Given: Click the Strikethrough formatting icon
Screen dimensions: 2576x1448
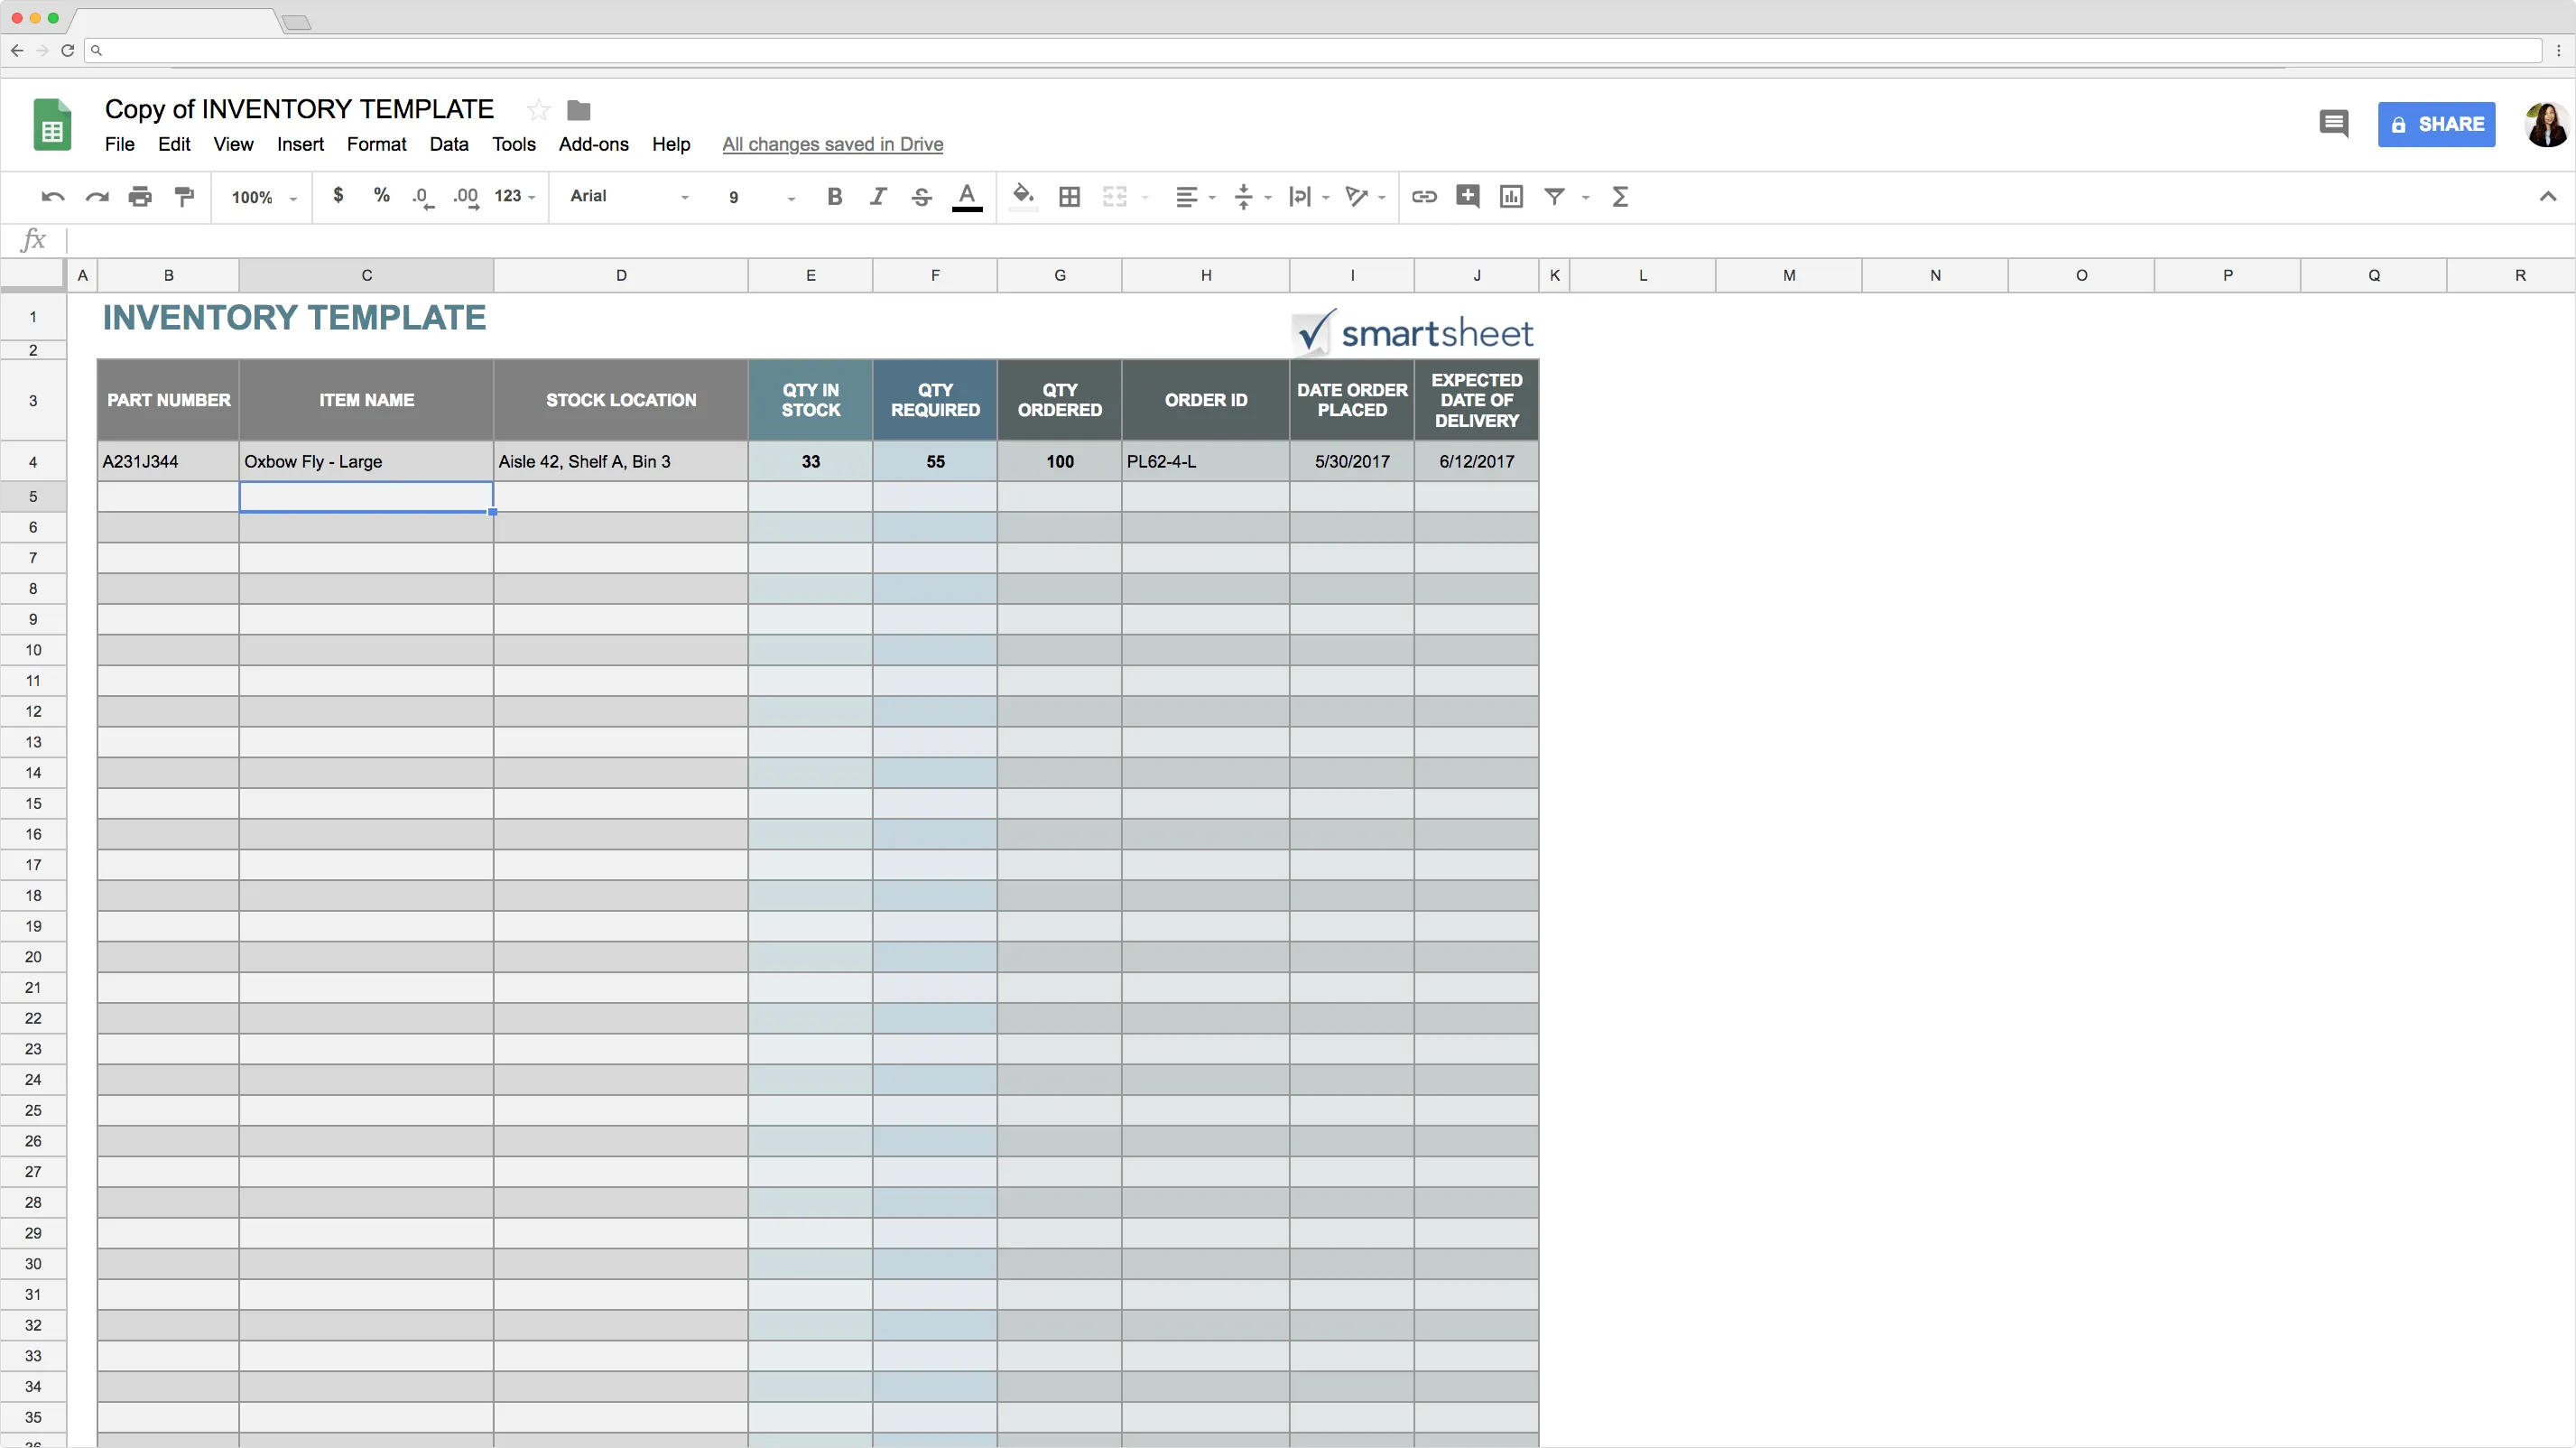Looking at the screenshot, I should pos(922,197).
